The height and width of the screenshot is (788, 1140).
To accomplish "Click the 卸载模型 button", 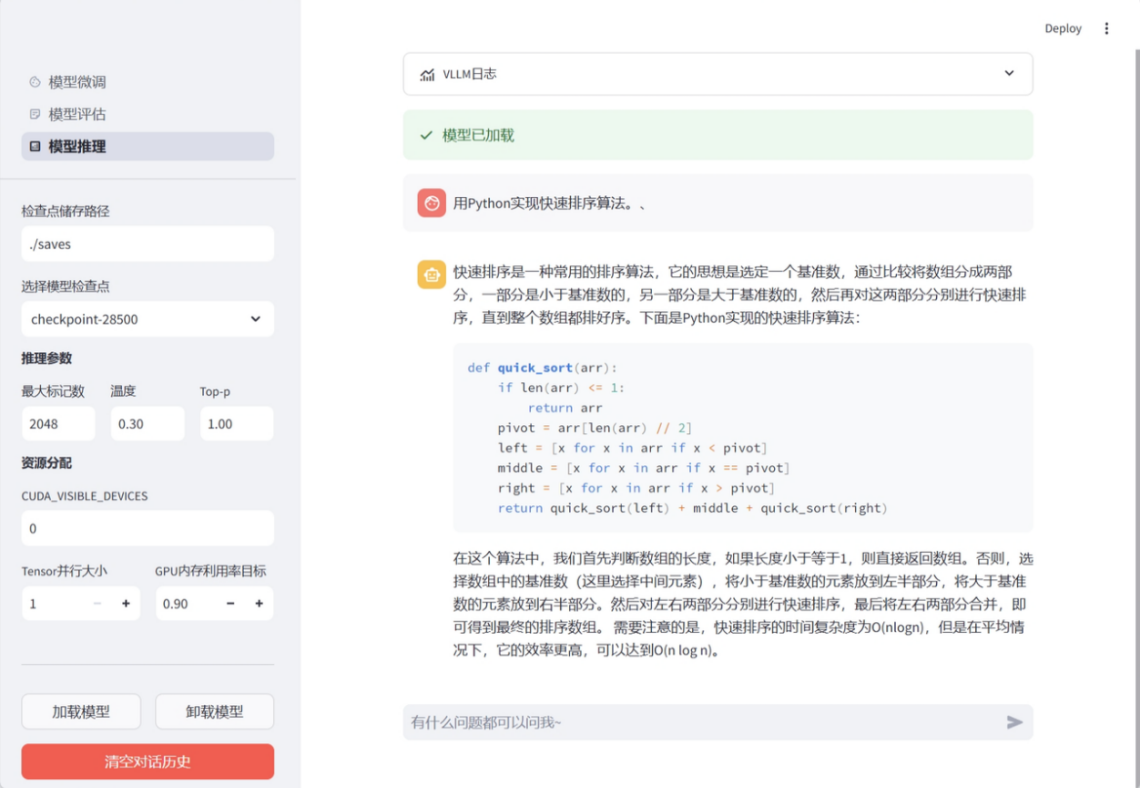I will (x=214, y=712).
